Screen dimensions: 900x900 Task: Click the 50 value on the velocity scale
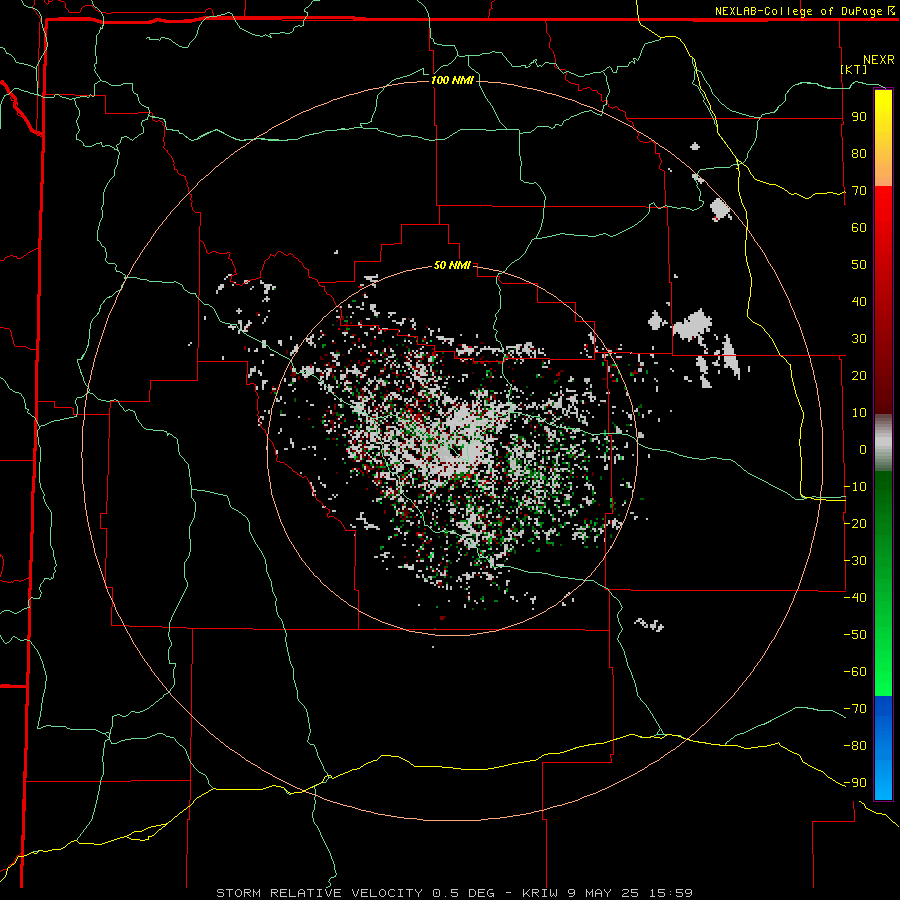[x=859, y=265]
